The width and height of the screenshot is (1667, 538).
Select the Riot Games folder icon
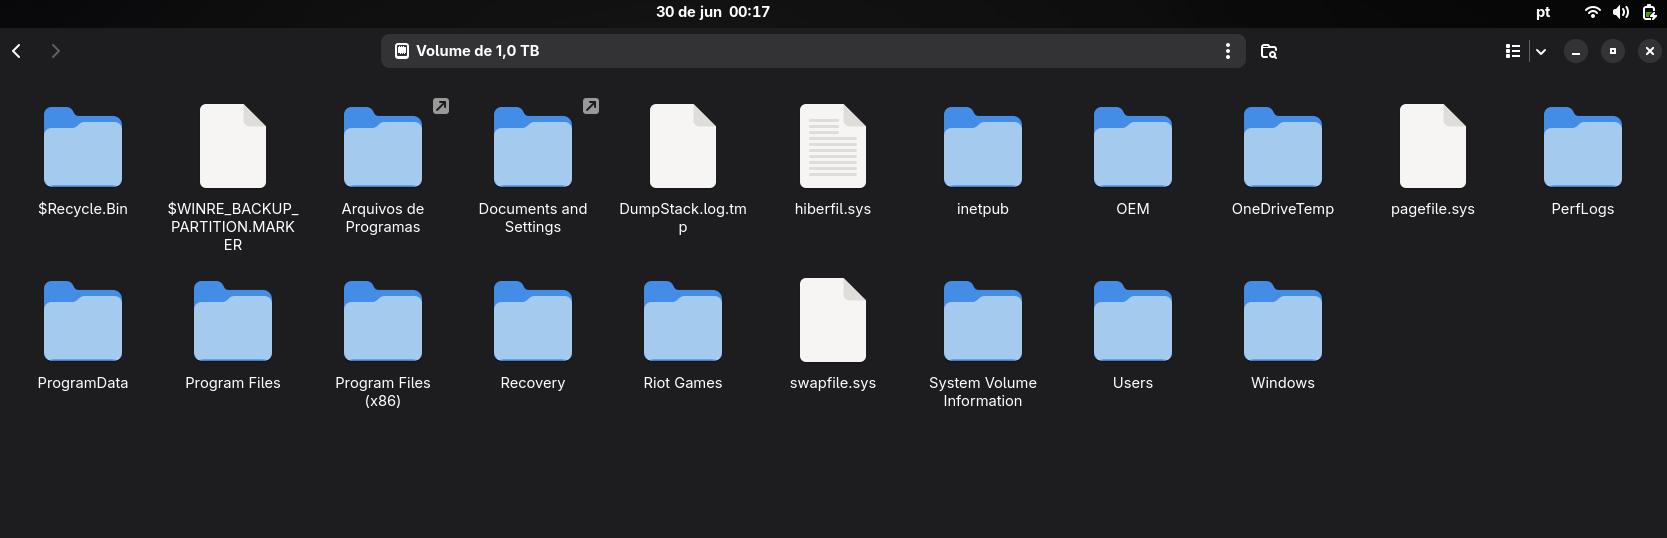[x=683, y=320]
